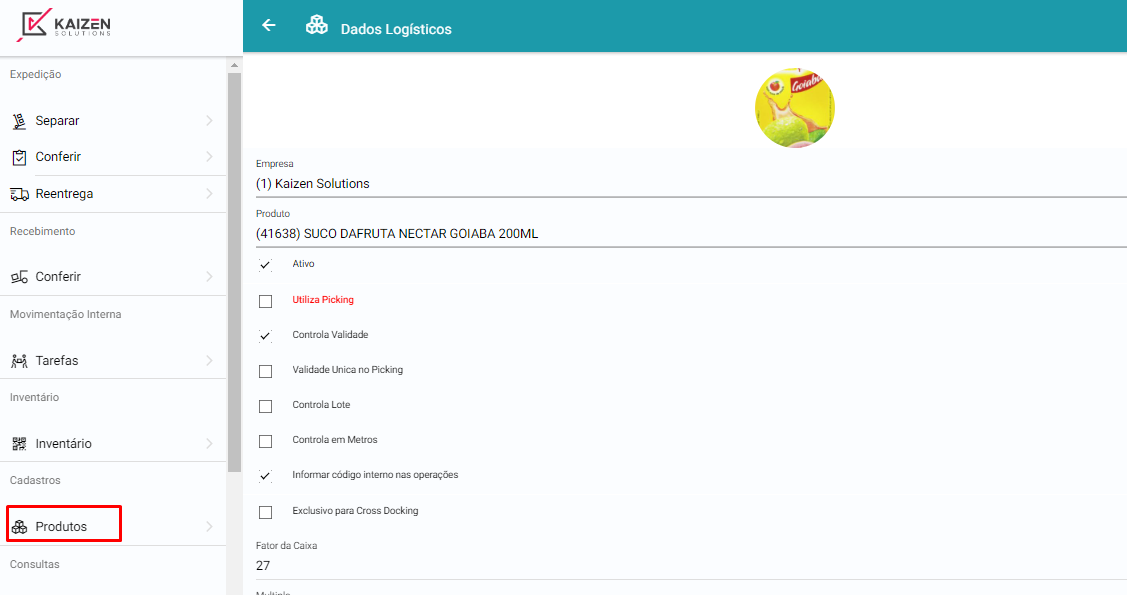Expand the Expedição Conferir chevron
This screenshot has width=1127, height=595.
209,157
